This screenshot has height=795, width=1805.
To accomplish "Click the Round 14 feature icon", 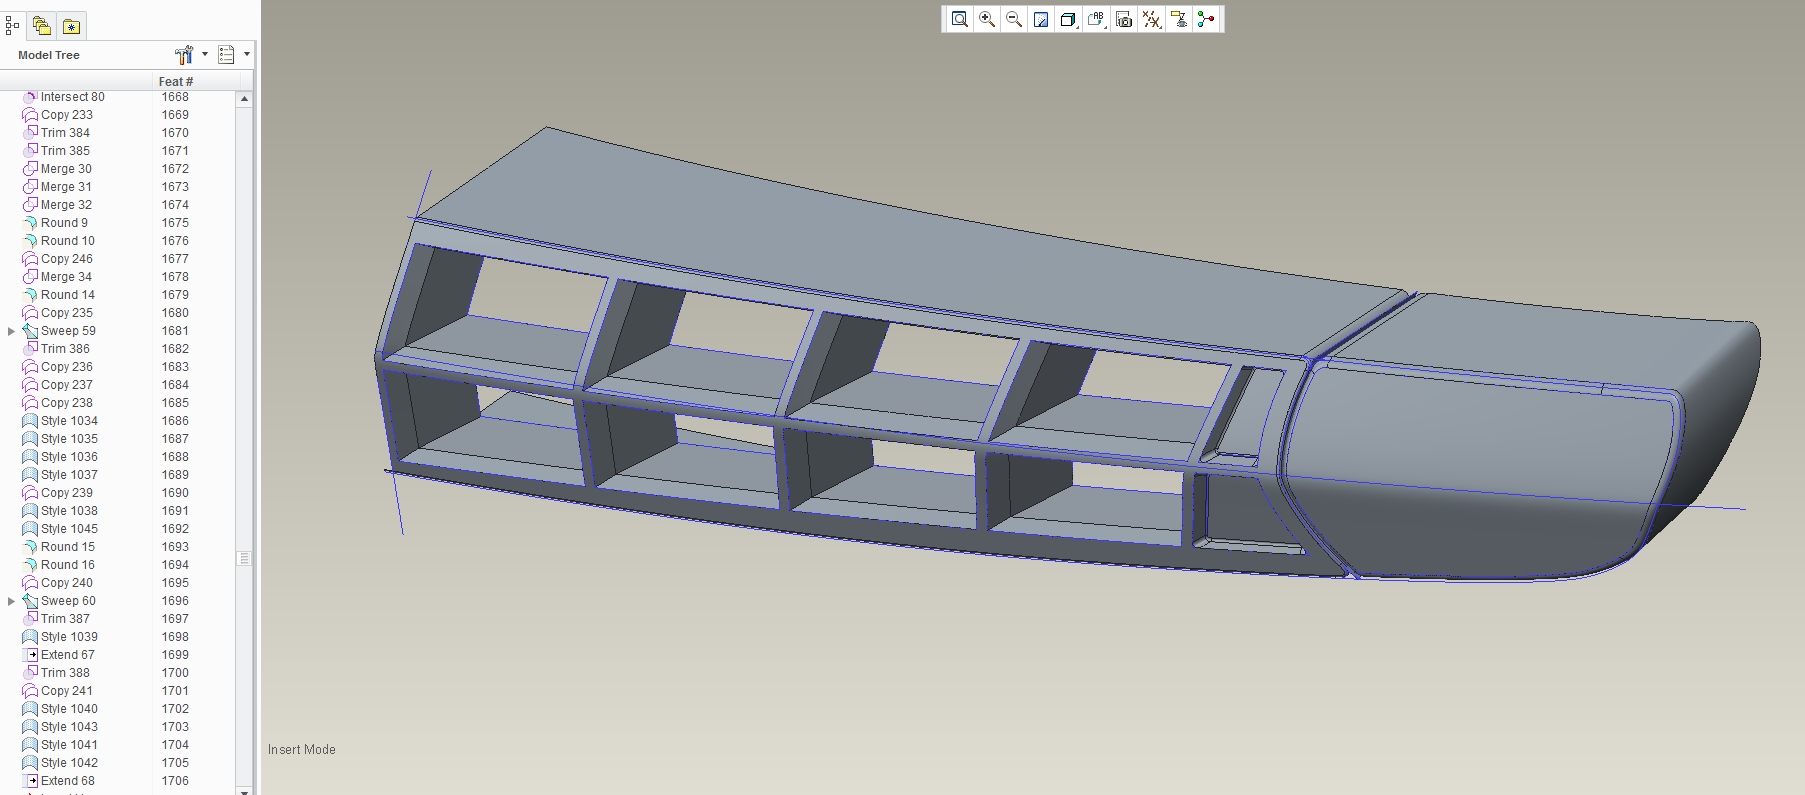I will [x=30, y=295].
